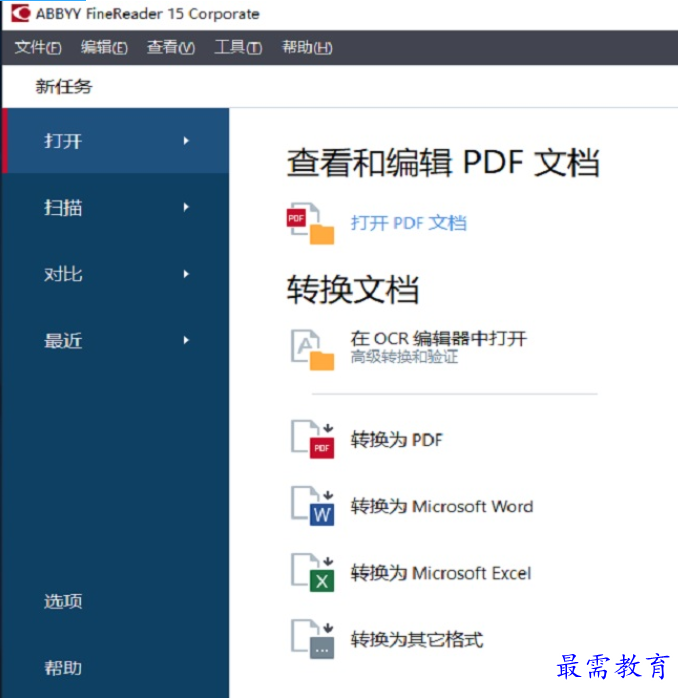This screenshot has height=698, width=678.
Task: Expand the 扫描 sidebar arrow
Action: point(186,208)
